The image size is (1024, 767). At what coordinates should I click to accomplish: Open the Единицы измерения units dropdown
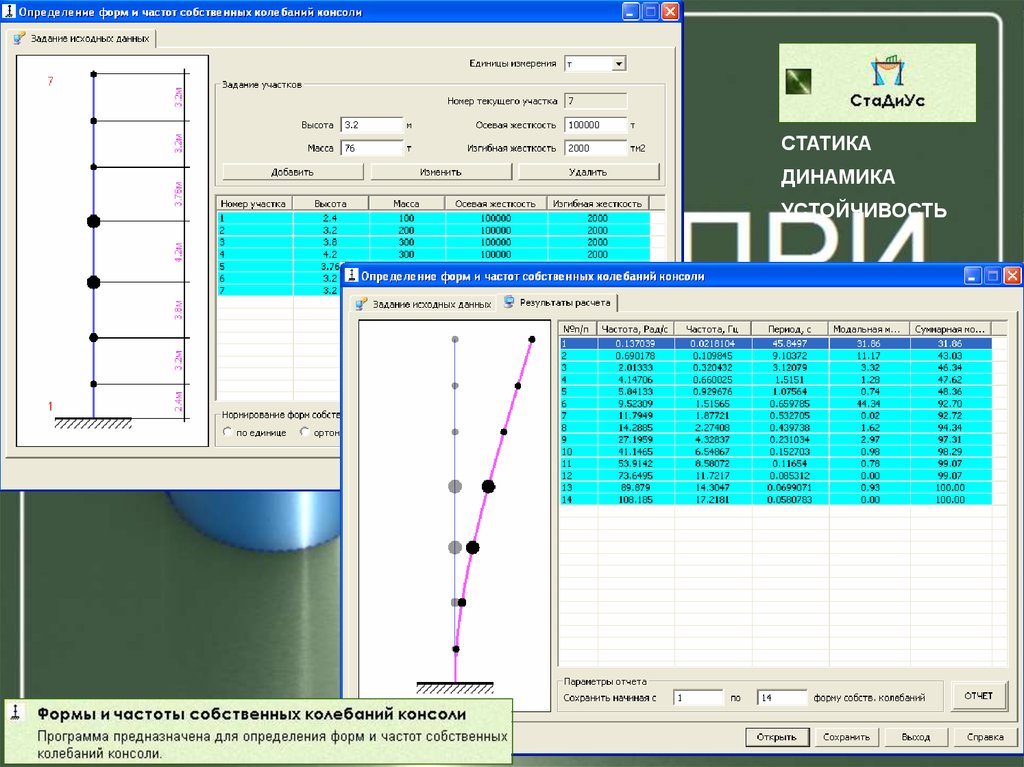(x=618, y=63)
